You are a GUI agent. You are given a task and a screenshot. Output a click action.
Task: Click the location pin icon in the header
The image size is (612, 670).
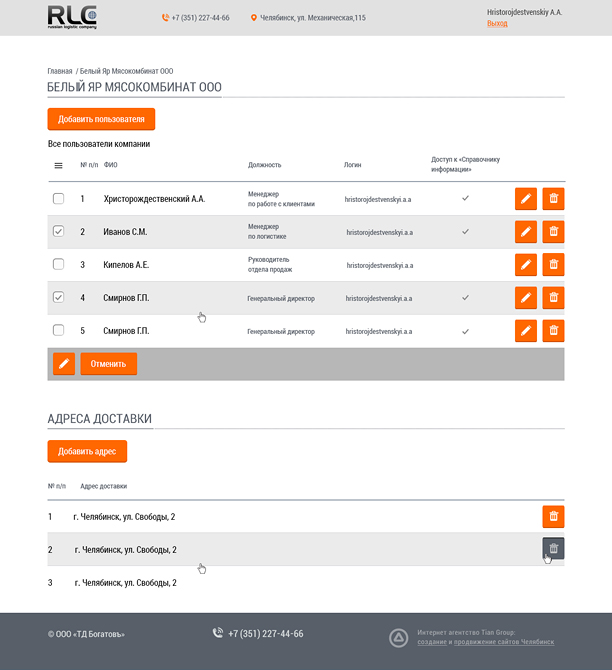(253, 18)
